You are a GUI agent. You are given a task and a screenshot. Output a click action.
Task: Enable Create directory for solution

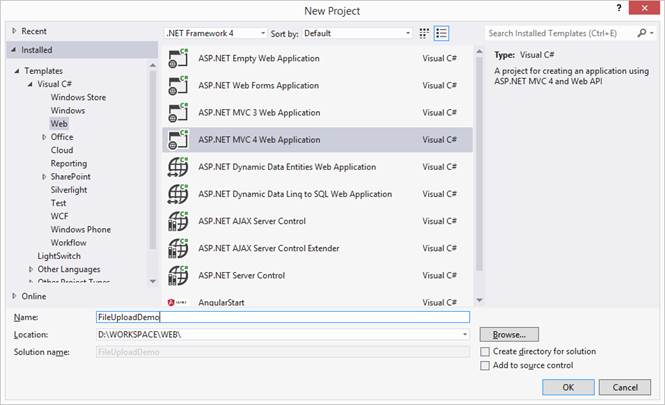(x=485, y=352)
